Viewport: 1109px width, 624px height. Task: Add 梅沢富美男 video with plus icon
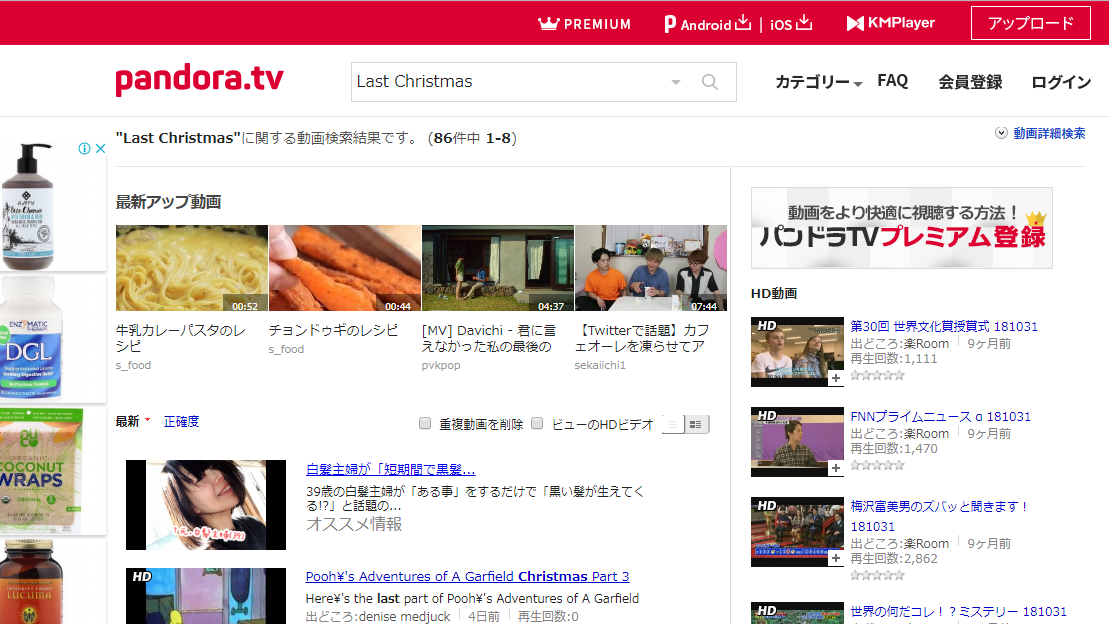click(836, 559)
